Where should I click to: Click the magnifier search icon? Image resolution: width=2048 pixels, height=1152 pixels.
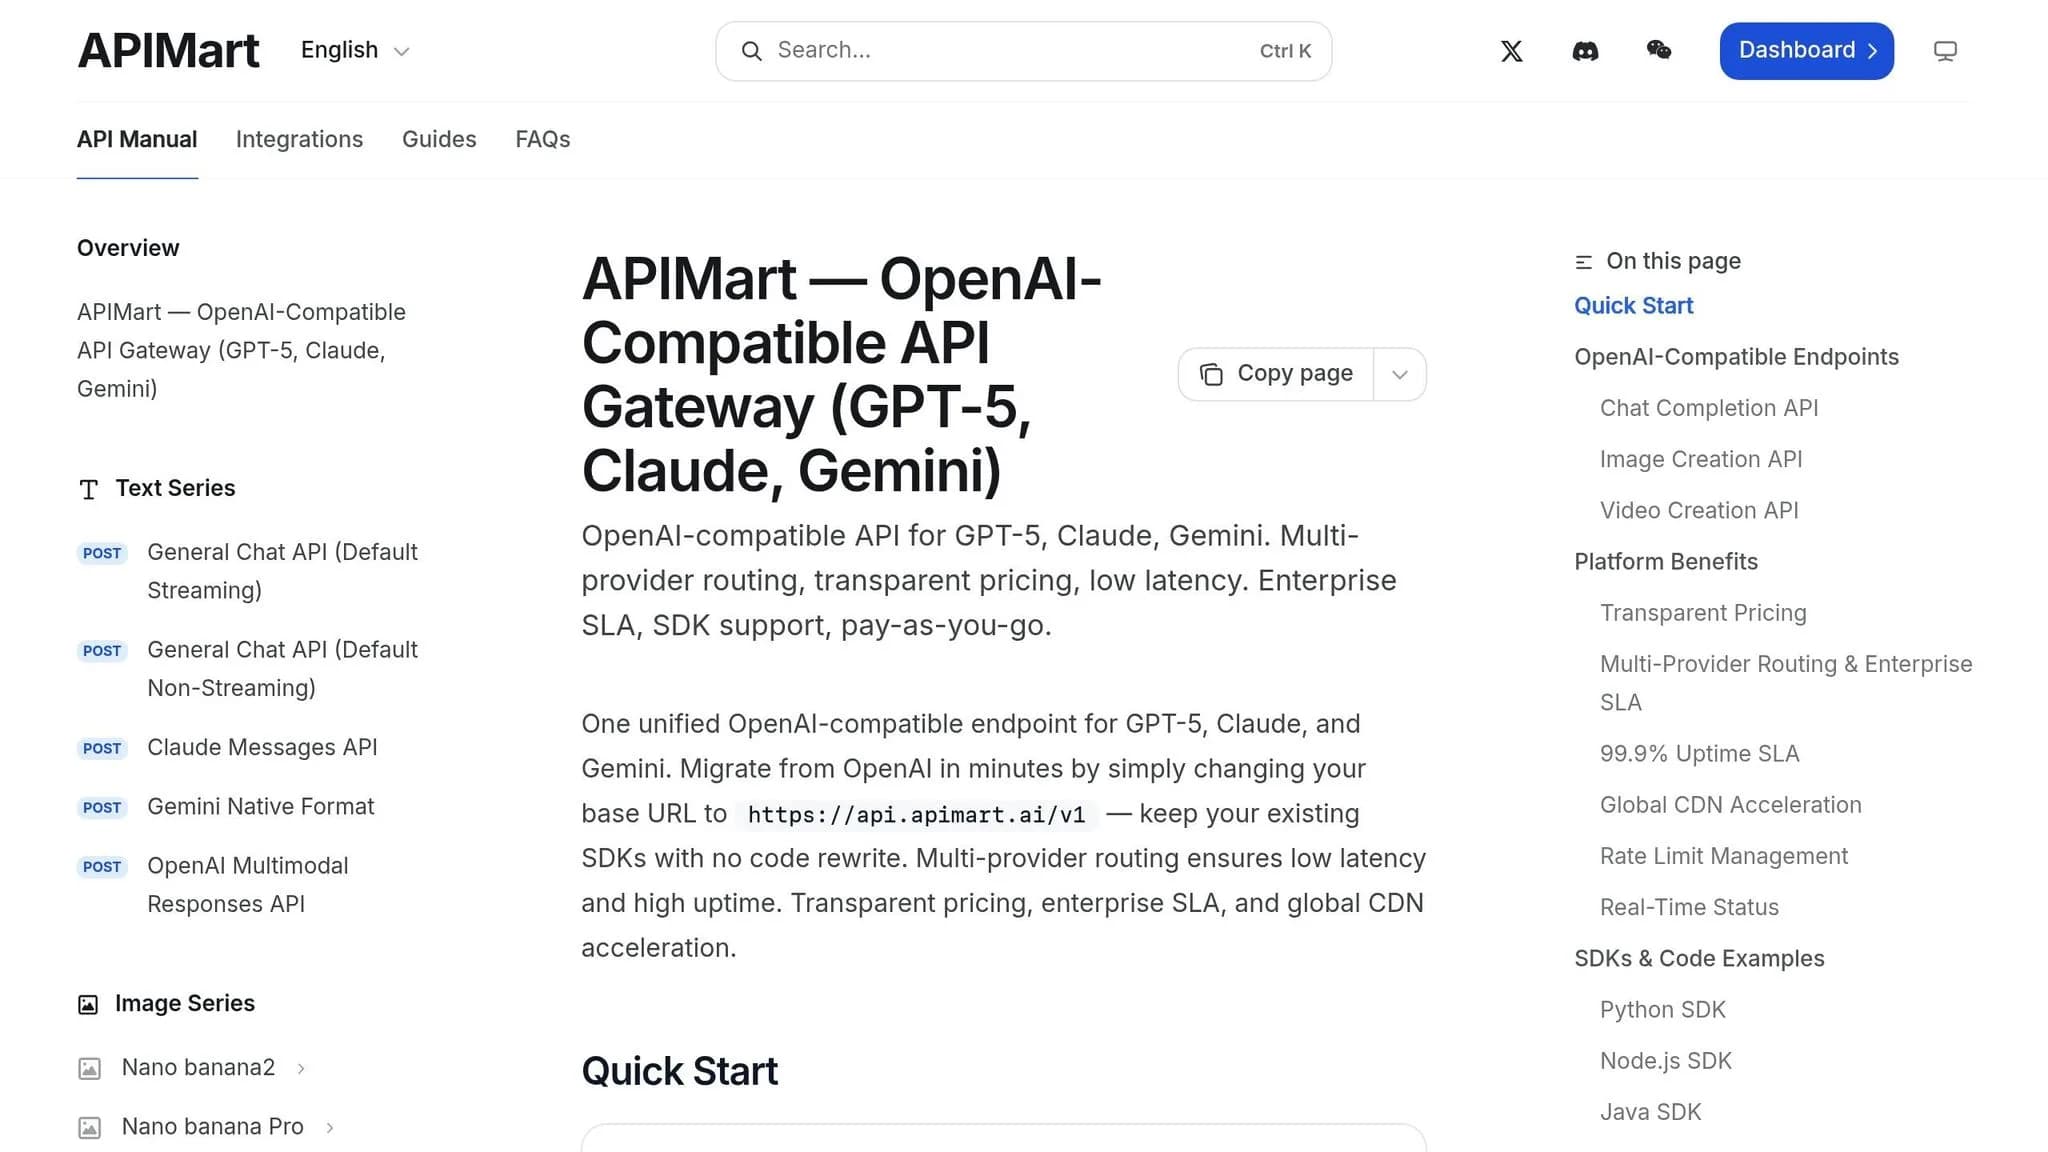tap(751, 51)
